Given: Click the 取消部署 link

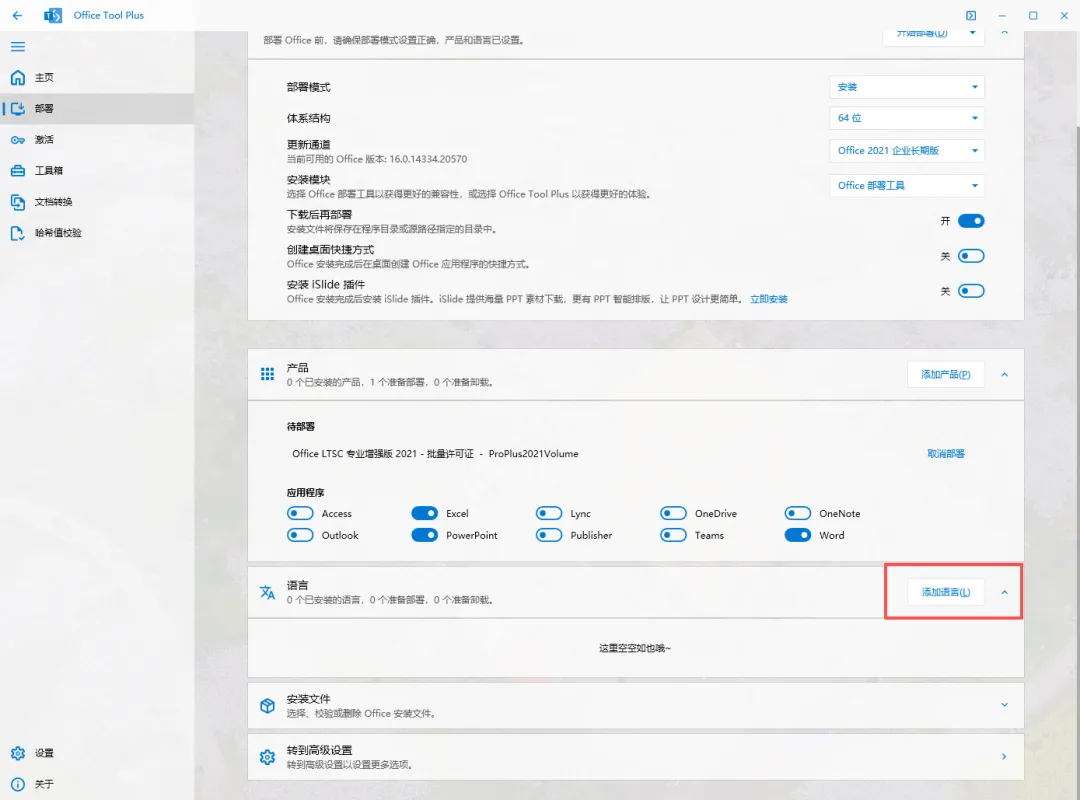Looking at the screenshot, I should coord(946,453).
